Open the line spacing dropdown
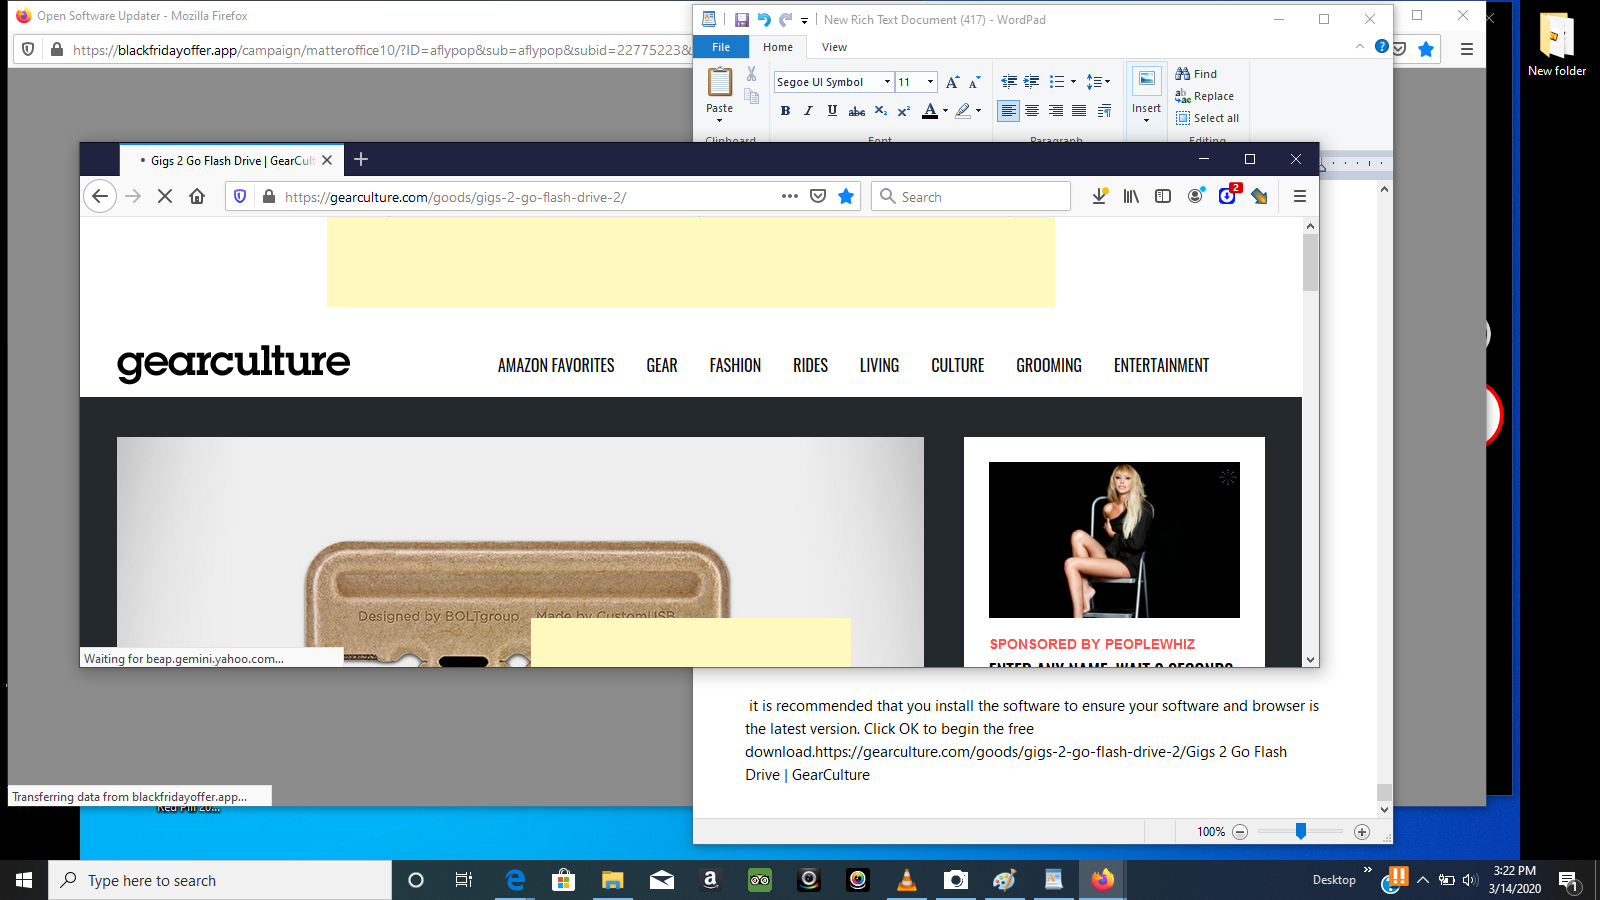This screenshot has height=900, width=1600. pos(1098,82)
